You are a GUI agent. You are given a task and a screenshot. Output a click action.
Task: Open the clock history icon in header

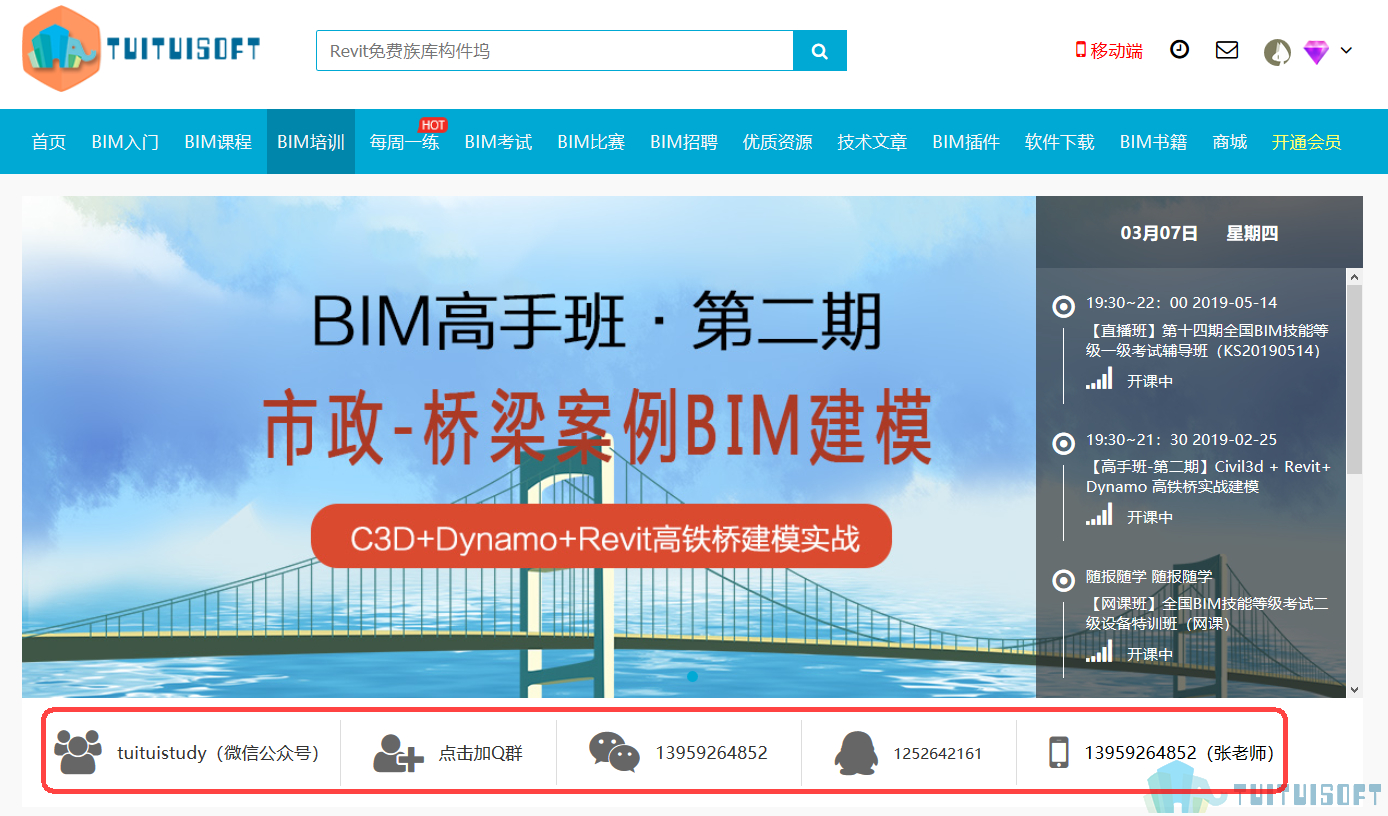click(1180, 49)
